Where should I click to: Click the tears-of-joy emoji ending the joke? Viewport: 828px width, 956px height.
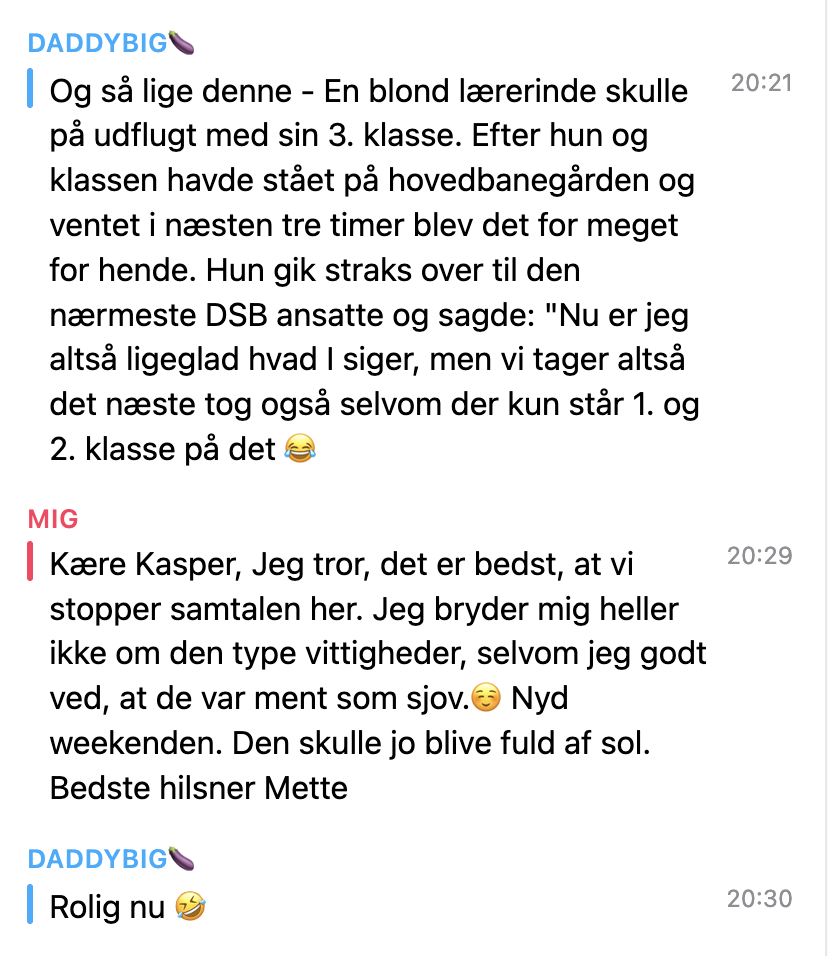click(298, 450)
